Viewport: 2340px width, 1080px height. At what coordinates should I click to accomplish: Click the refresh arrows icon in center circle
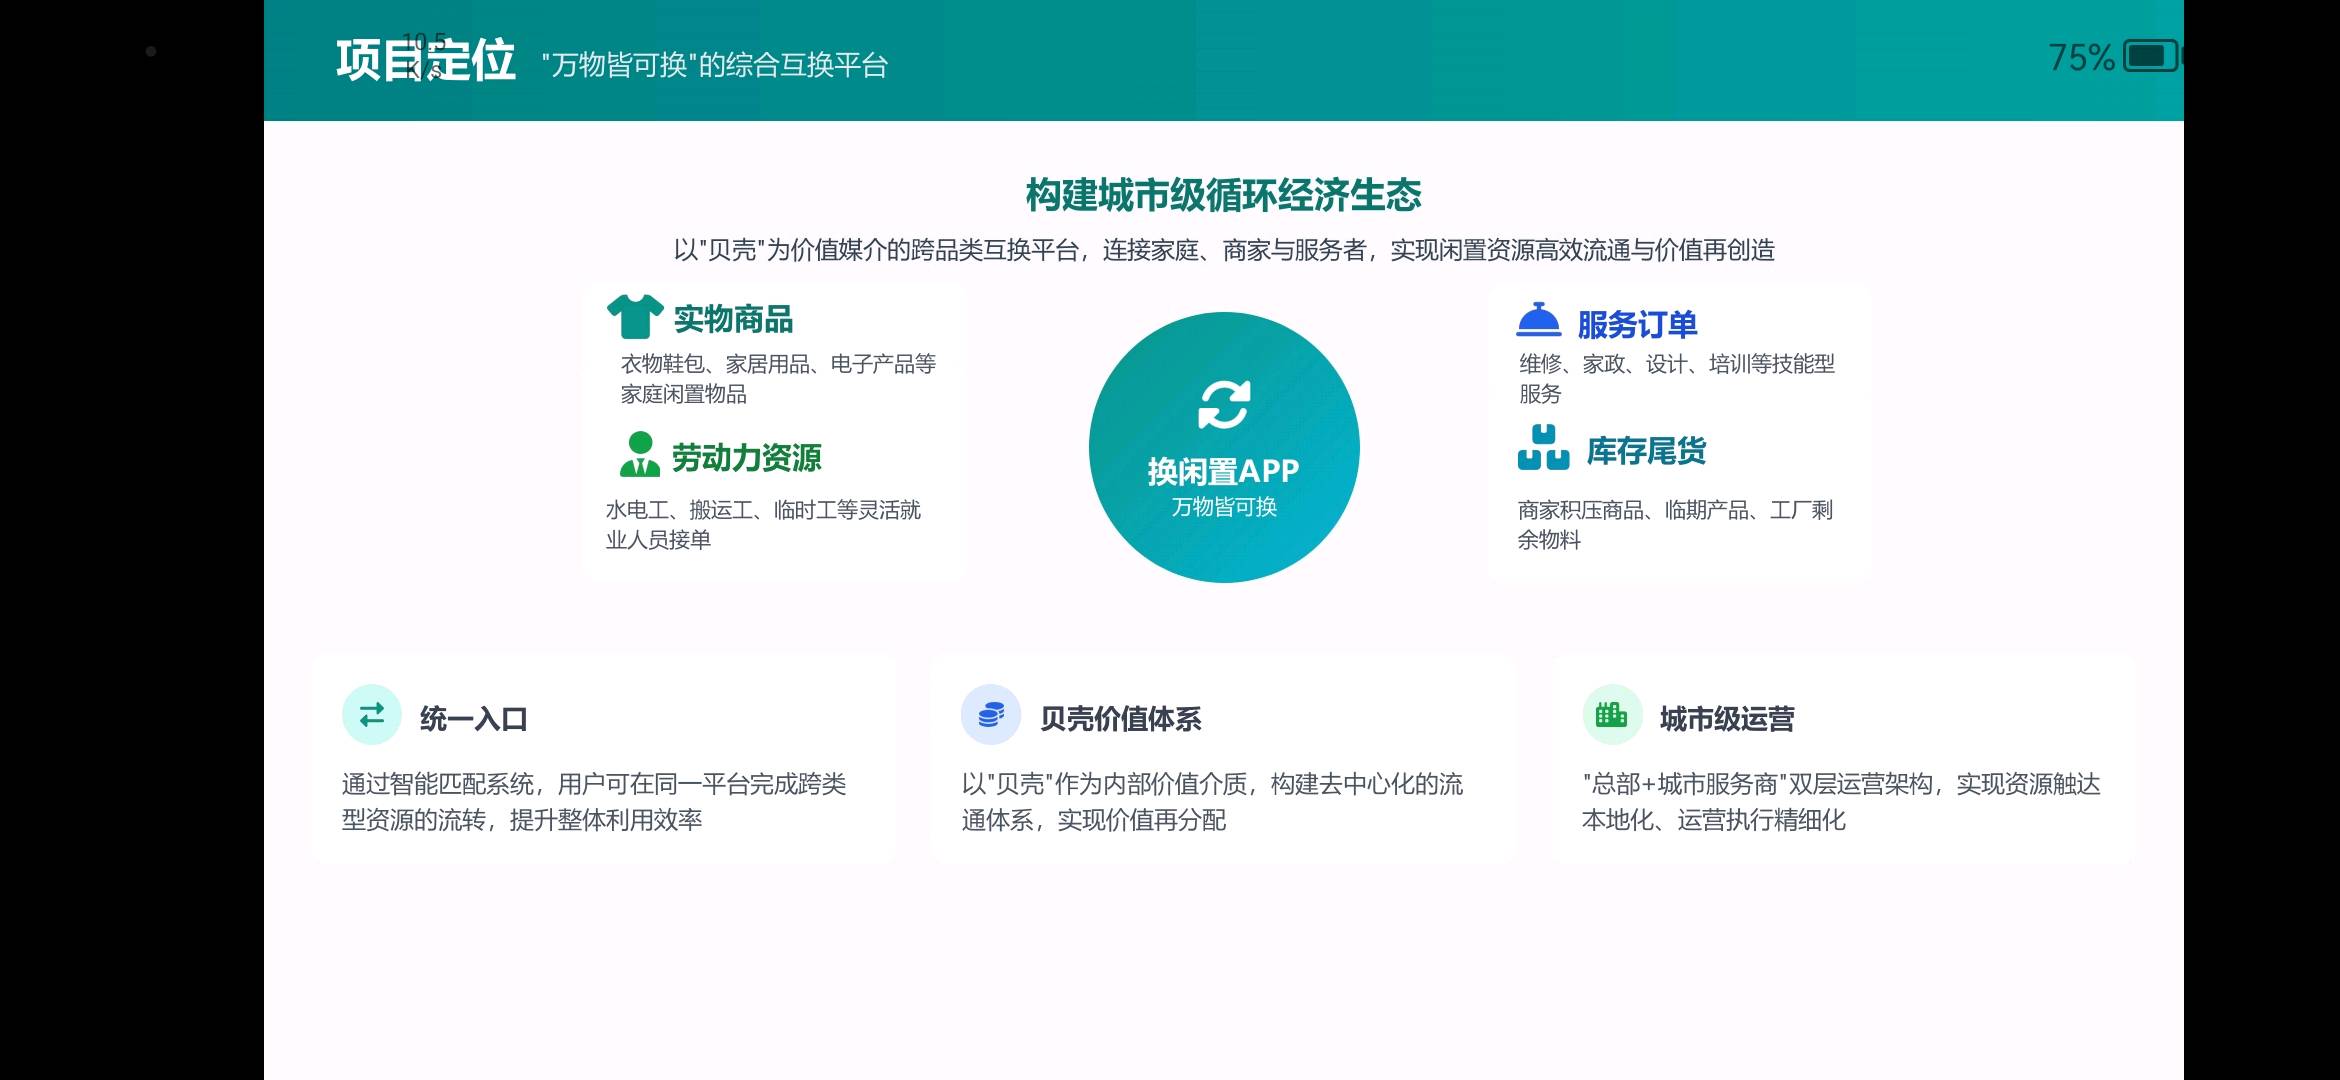(x=1224, y=405)
